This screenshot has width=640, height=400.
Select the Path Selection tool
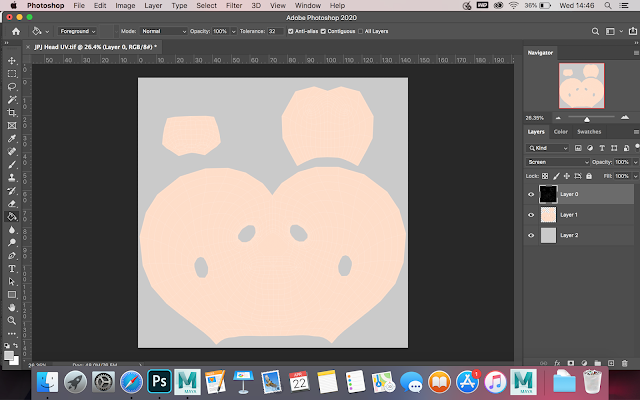pyautogui.click(x=12, y=282)
